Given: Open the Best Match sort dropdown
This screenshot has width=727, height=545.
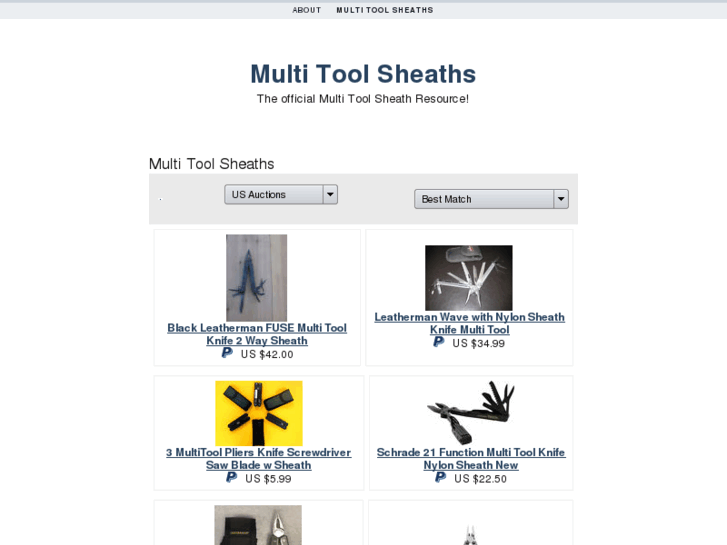Looking at the screenshot, I should pos(491,199).
